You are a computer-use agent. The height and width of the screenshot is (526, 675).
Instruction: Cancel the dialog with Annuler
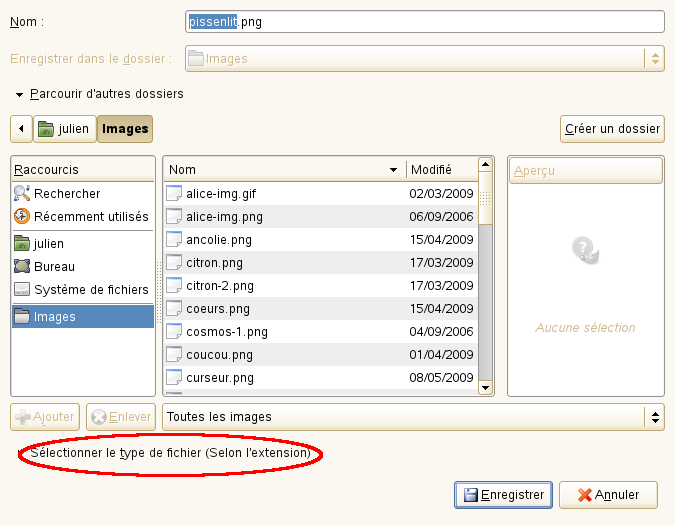click(608, 495)
